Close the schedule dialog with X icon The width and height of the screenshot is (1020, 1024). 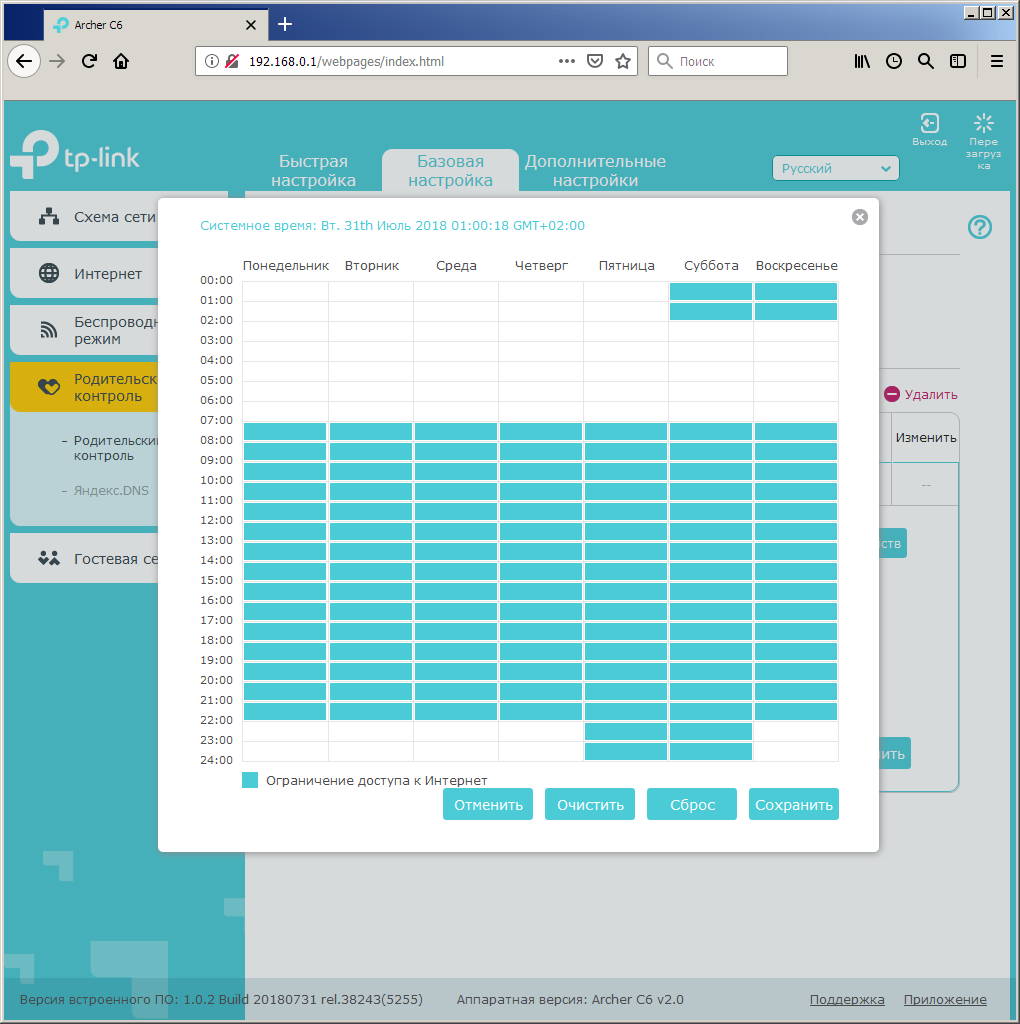coord(859,217)
